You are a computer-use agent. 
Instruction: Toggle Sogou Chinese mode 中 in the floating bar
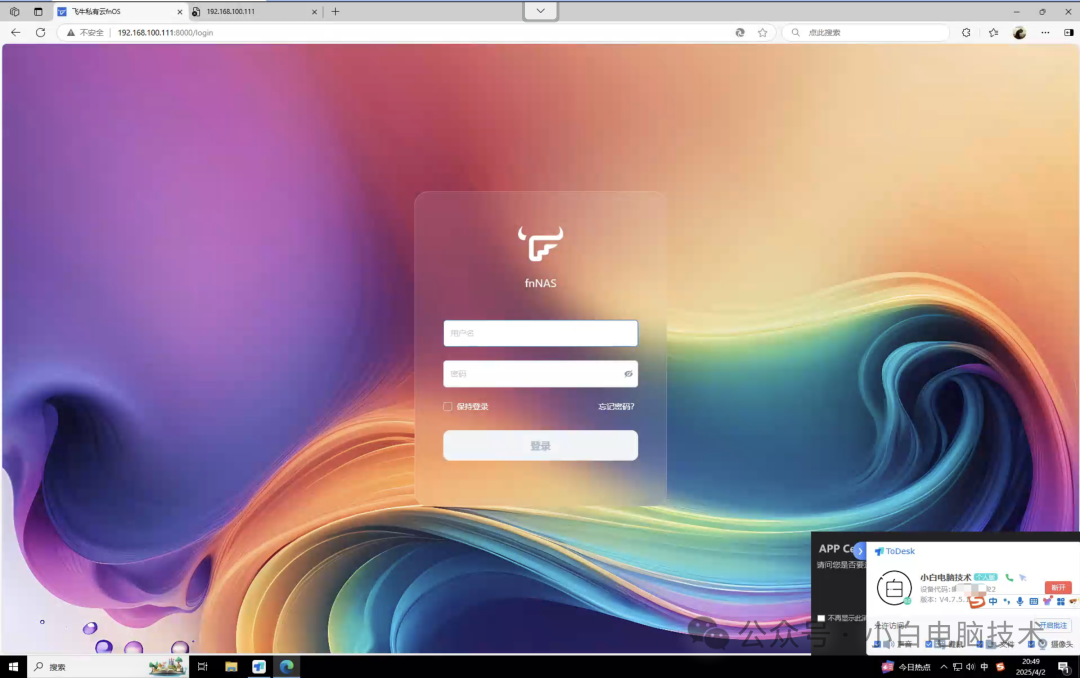click(x=993, y=602)
